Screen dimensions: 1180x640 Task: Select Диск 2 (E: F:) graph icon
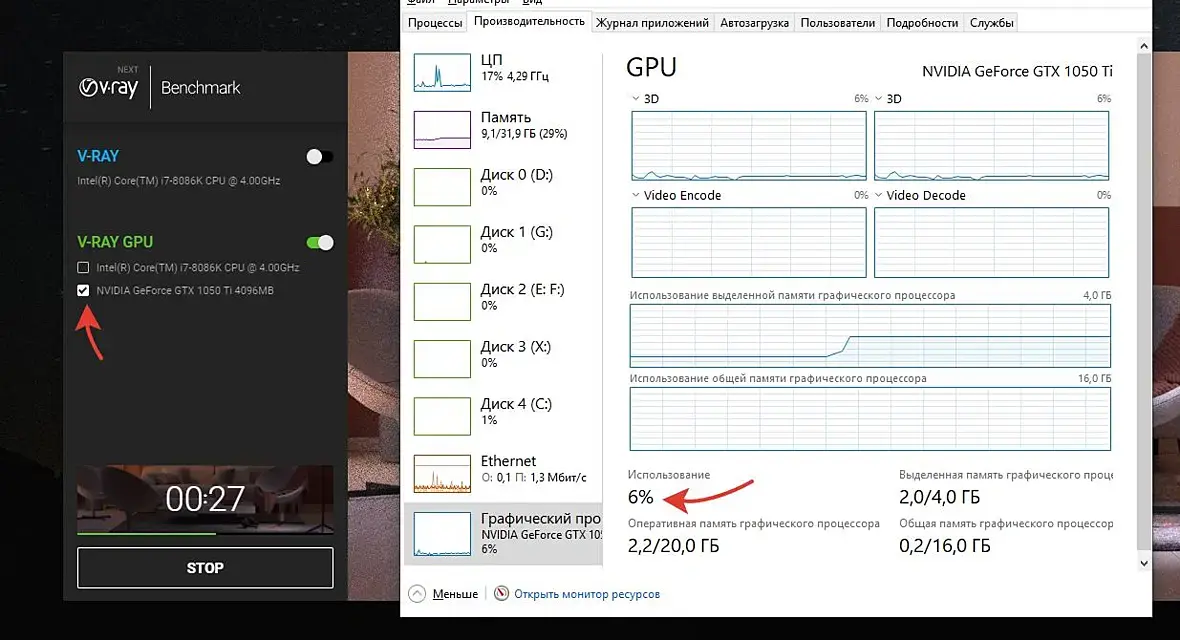click(442, 302)
